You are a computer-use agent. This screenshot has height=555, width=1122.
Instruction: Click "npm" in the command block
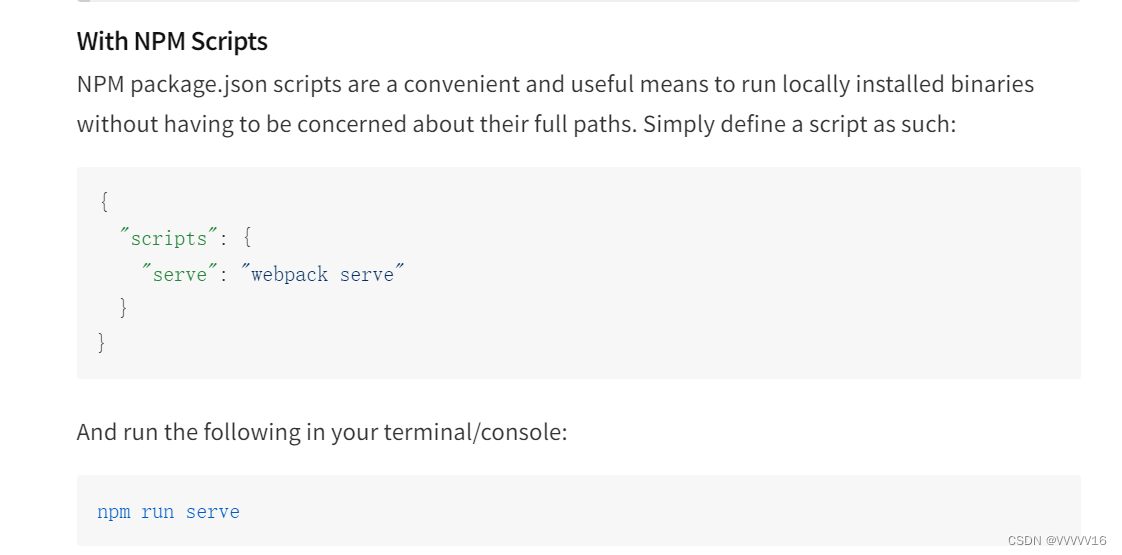coord(114,513)
